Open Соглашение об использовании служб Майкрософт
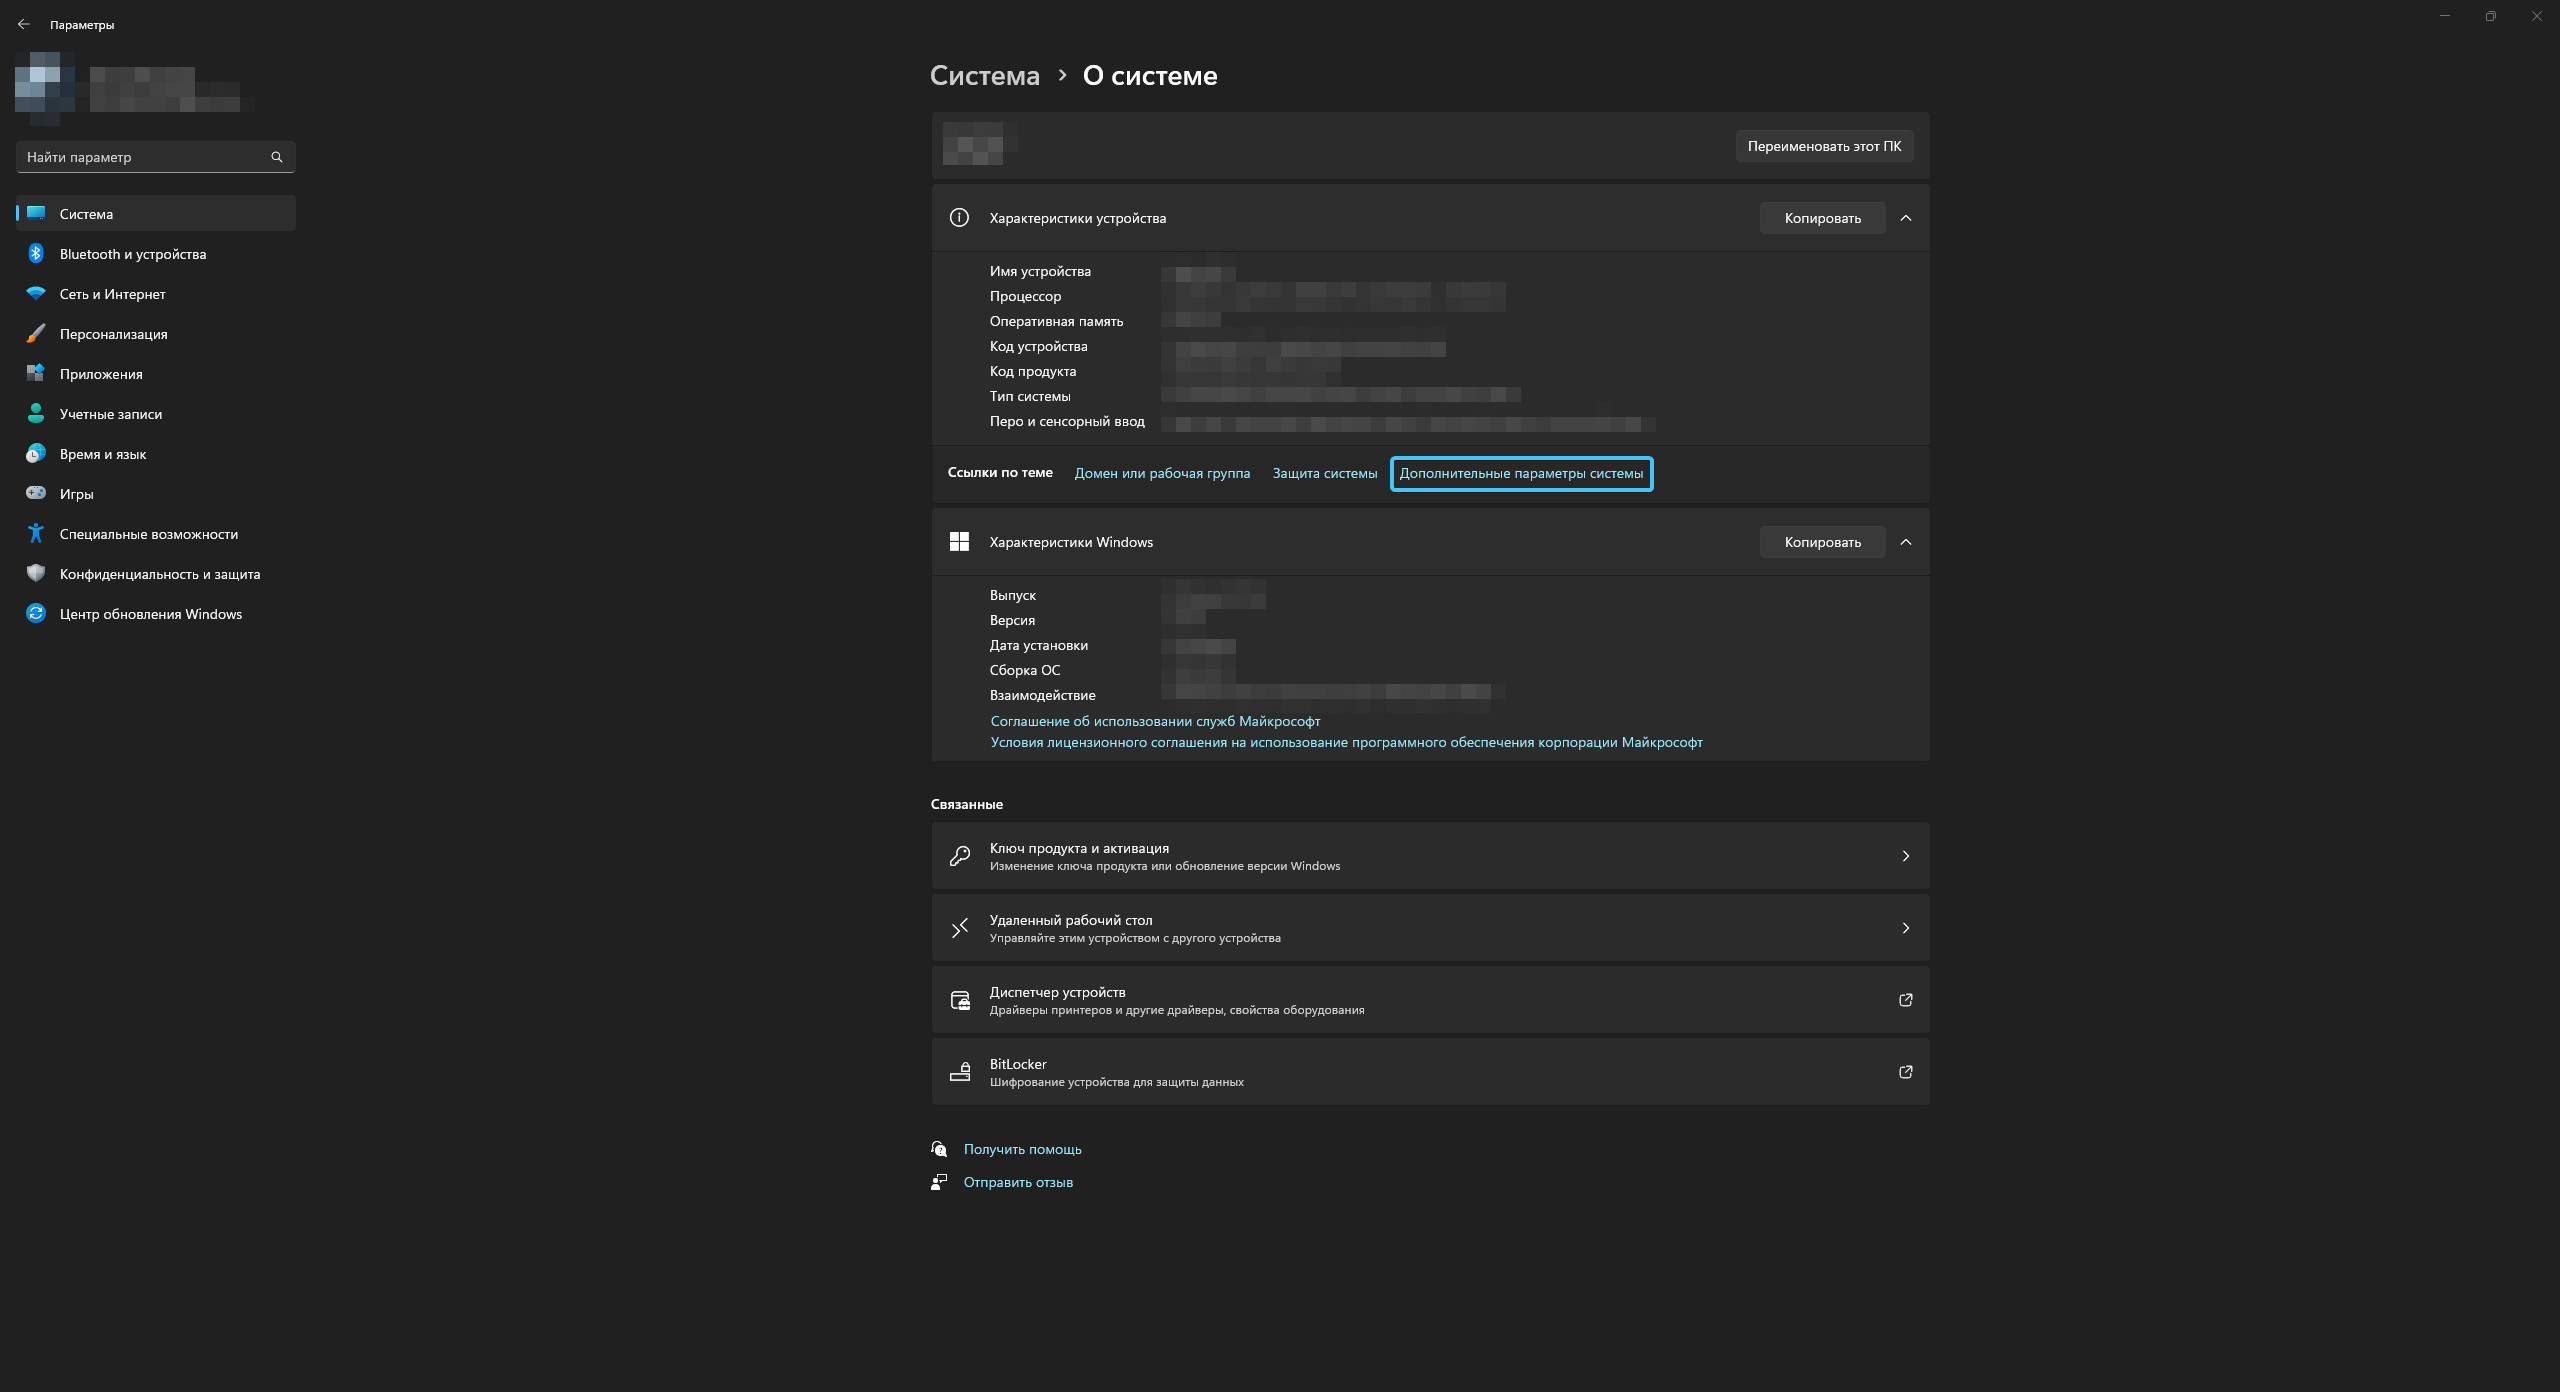This screenshot has width=2560, height=1392. pyautogui.click(x=1153, y=720)
